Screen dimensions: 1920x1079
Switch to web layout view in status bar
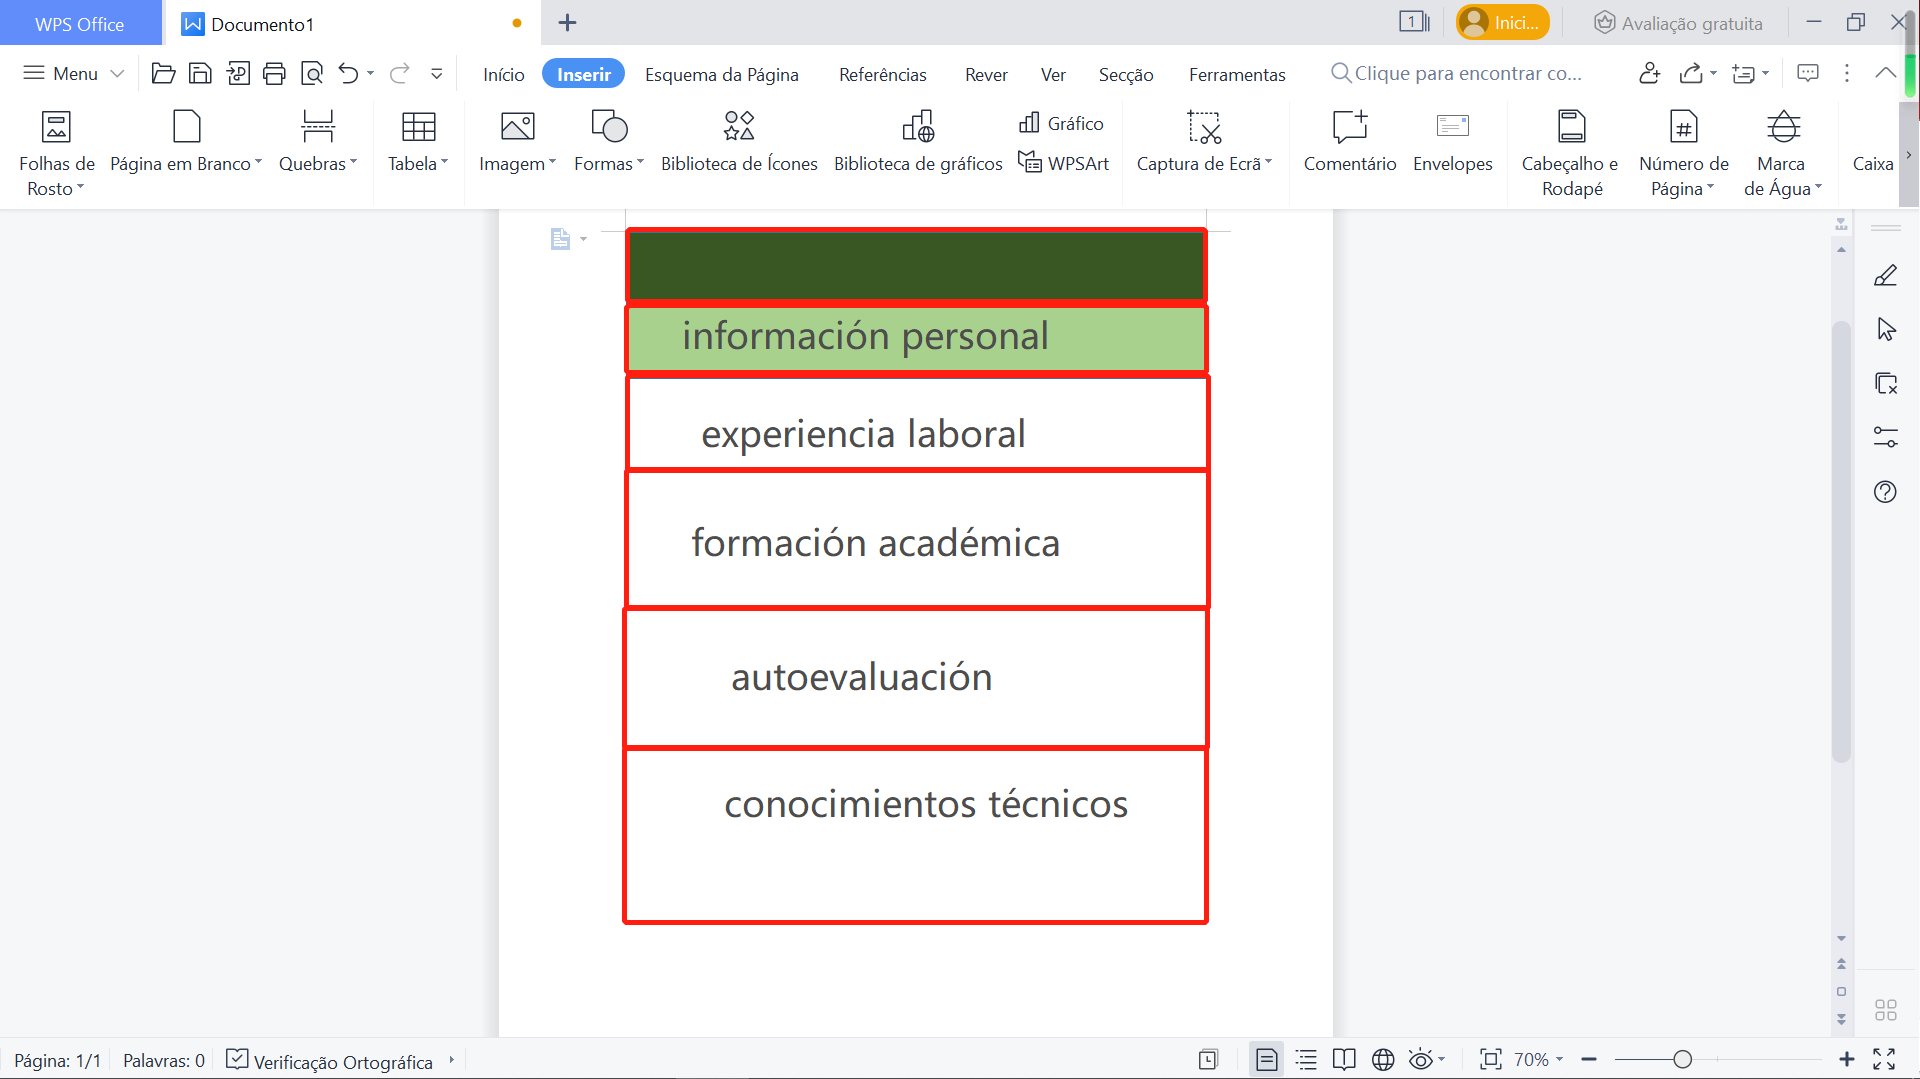click(1383, 1059)
